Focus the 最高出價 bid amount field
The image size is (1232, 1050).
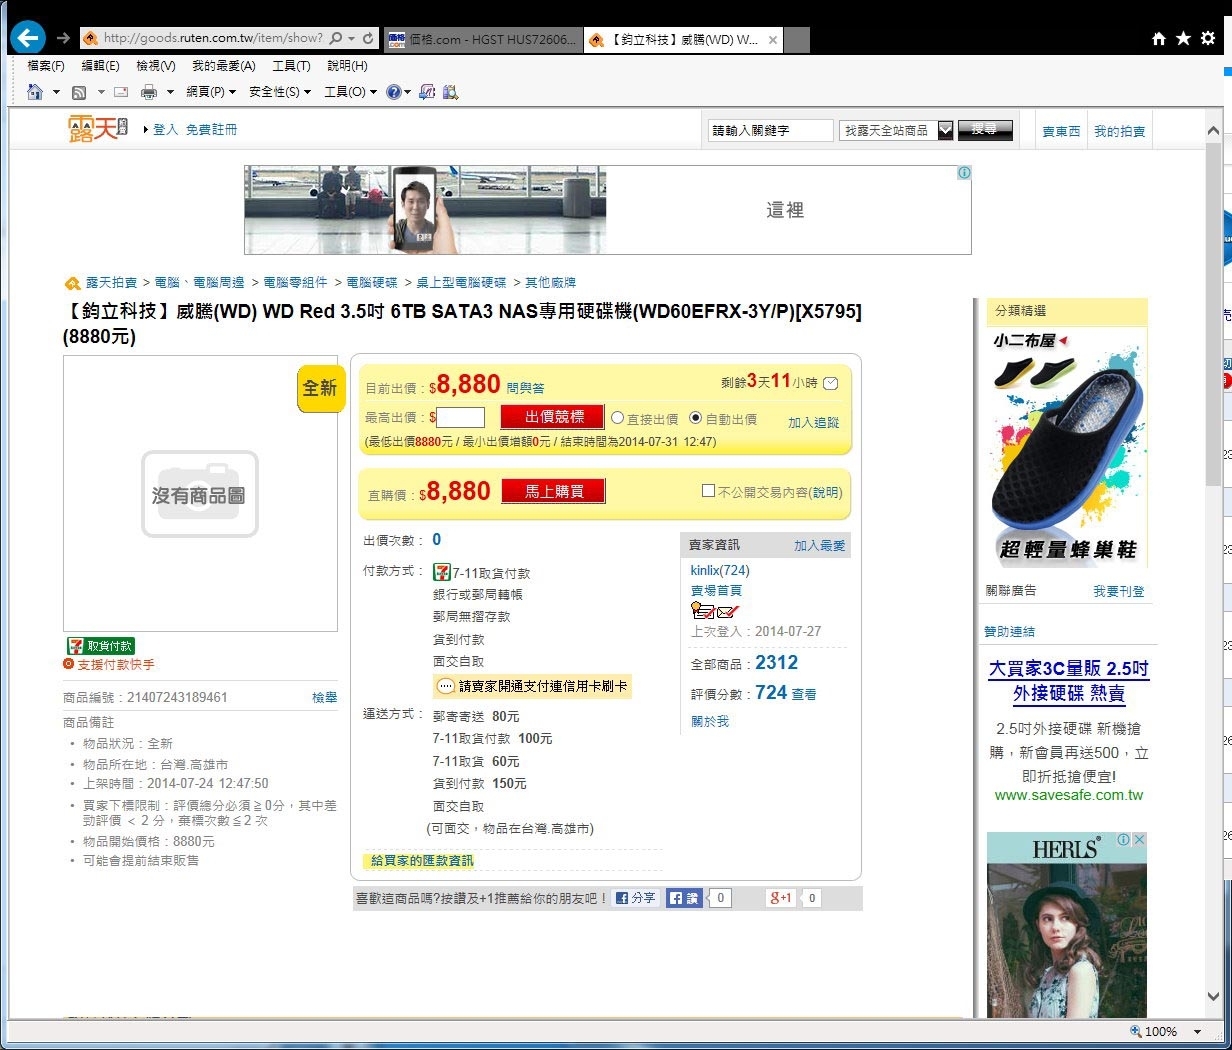[x=461, y=417]
